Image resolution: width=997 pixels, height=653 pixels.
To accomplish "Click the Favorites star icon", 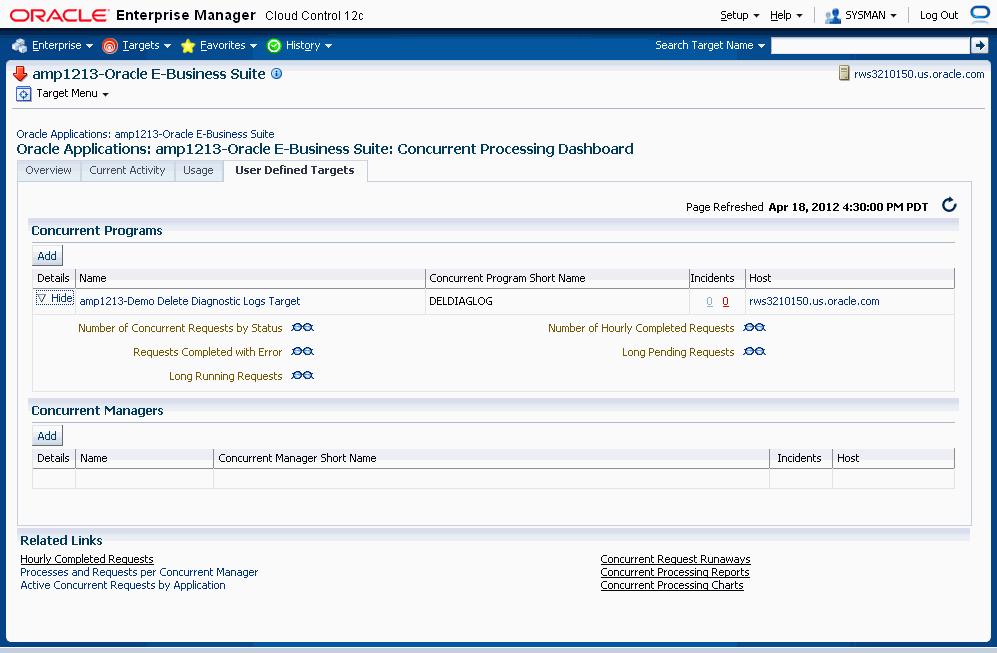I will click(188, 46).
